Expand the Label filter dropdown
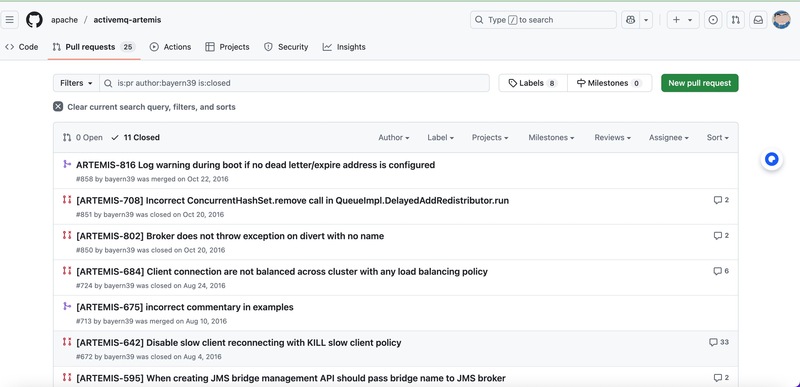This screenshot has height=387, width=800. [x=441, y=138]
